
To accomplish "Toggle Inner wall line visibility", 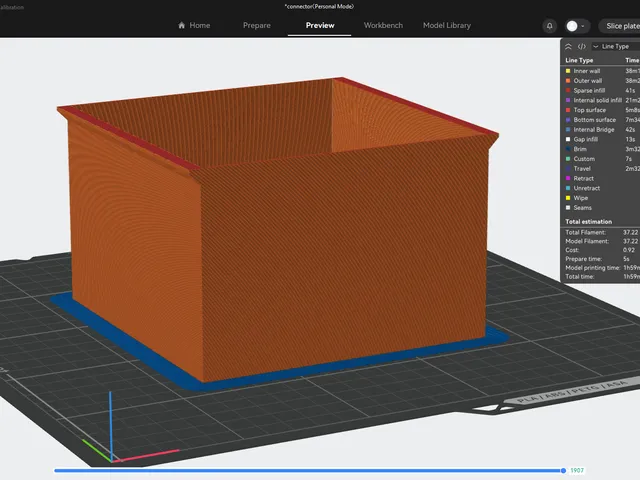I will [602, 71].
